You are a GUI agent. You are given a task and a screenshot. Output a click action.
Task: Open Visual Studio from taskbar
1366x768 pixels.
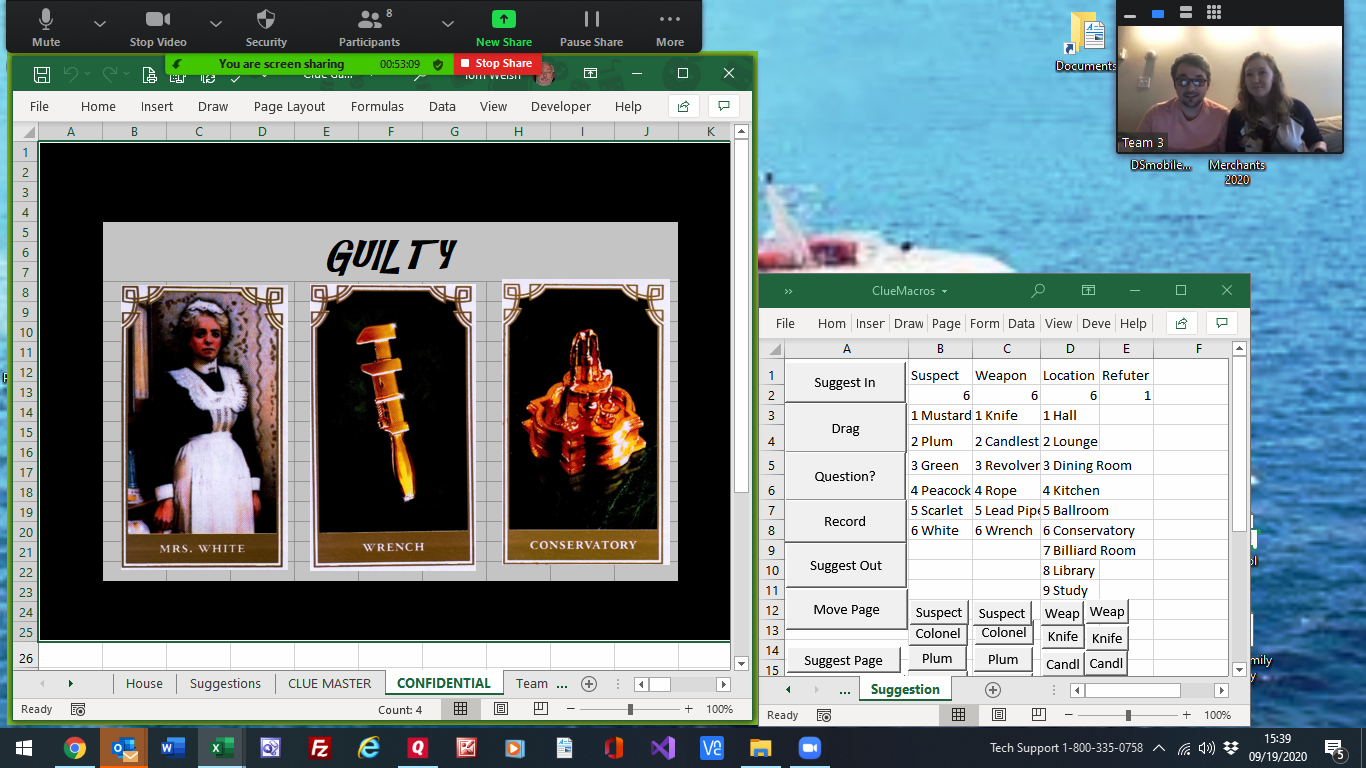click(x=663, y=748)
